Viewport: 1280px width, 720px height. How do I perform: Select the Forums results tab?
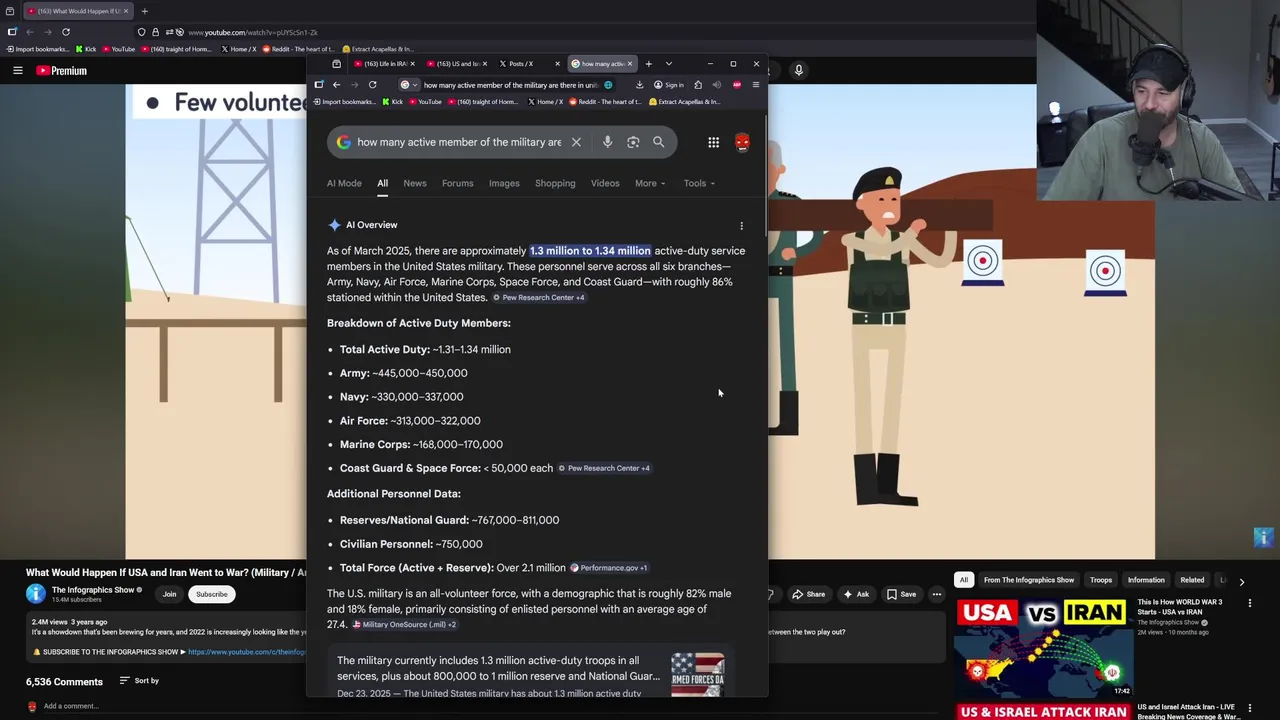click(457, 183)
